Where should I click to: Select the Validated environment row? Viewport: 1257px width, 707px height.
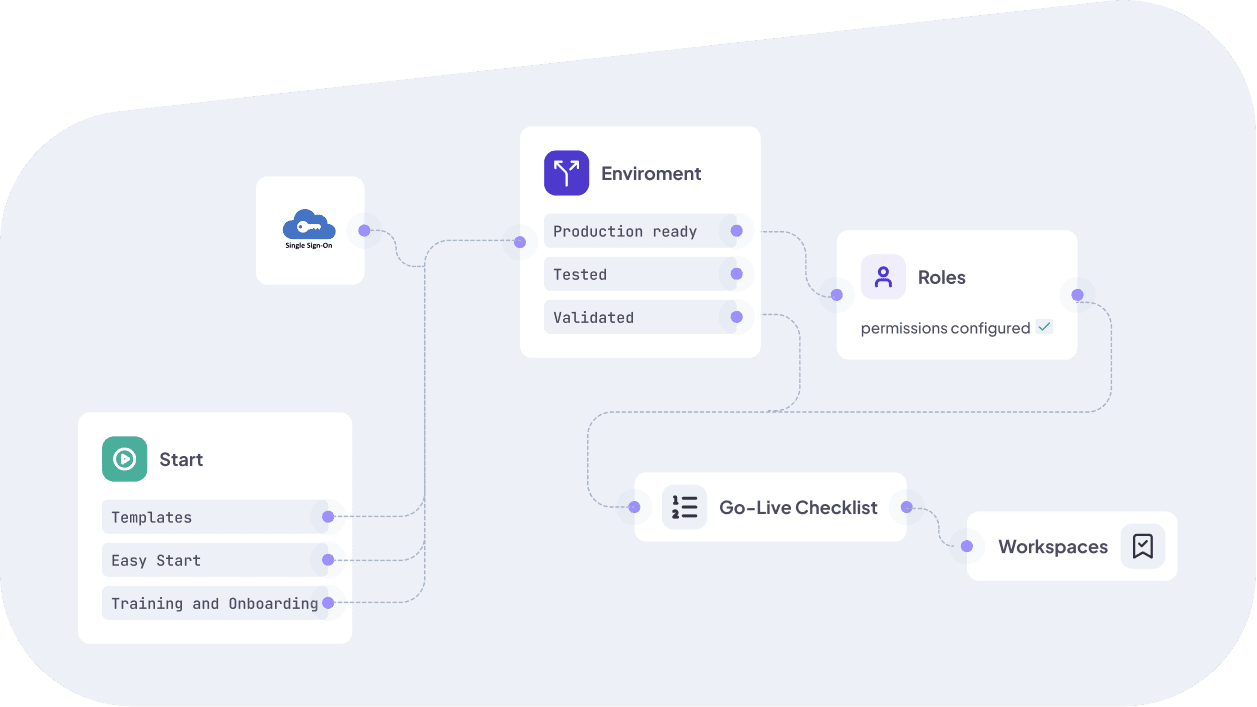click(x=625, y=317)
